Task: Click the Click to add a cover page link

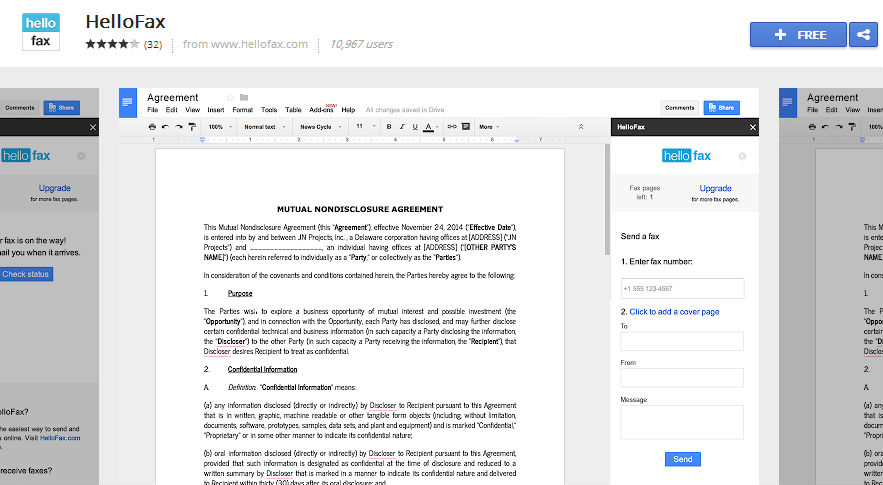Action: point(674,312)
